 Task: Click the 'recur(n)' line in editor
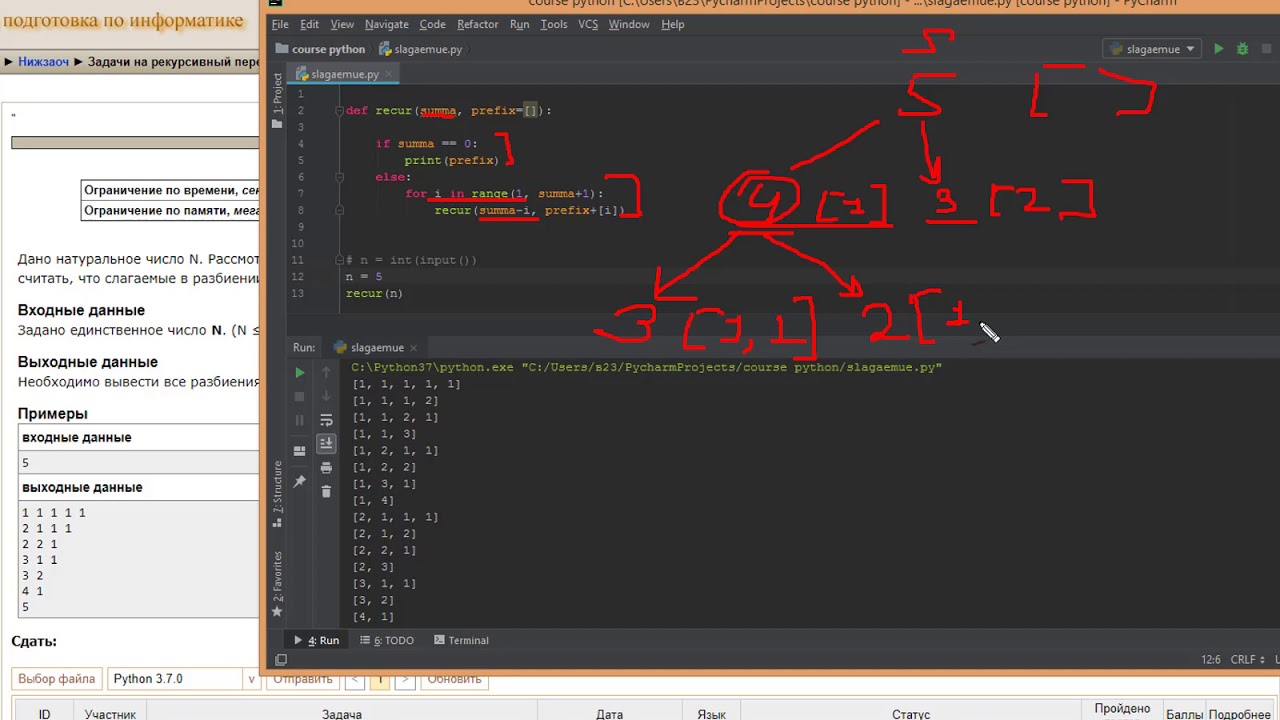tap(374, 293)
